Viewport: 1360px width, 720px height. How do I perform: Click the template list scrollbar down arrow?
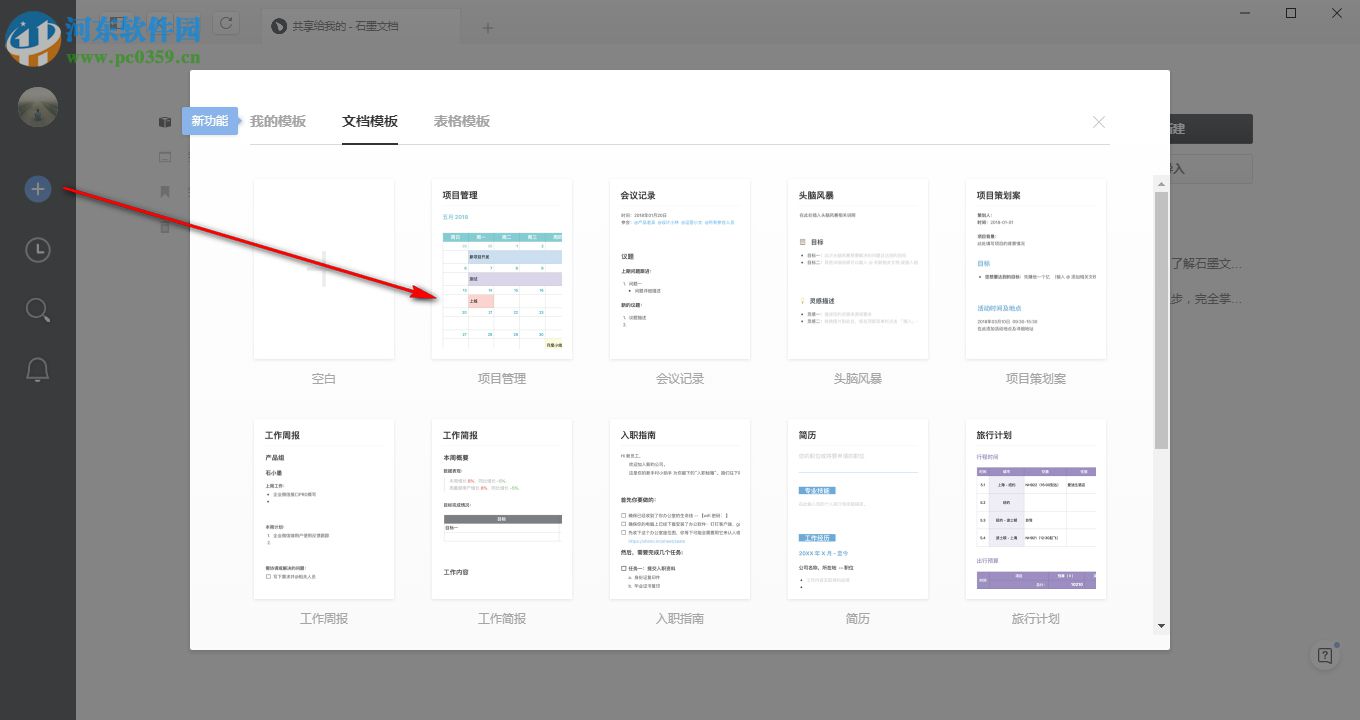click(1161, 626)
